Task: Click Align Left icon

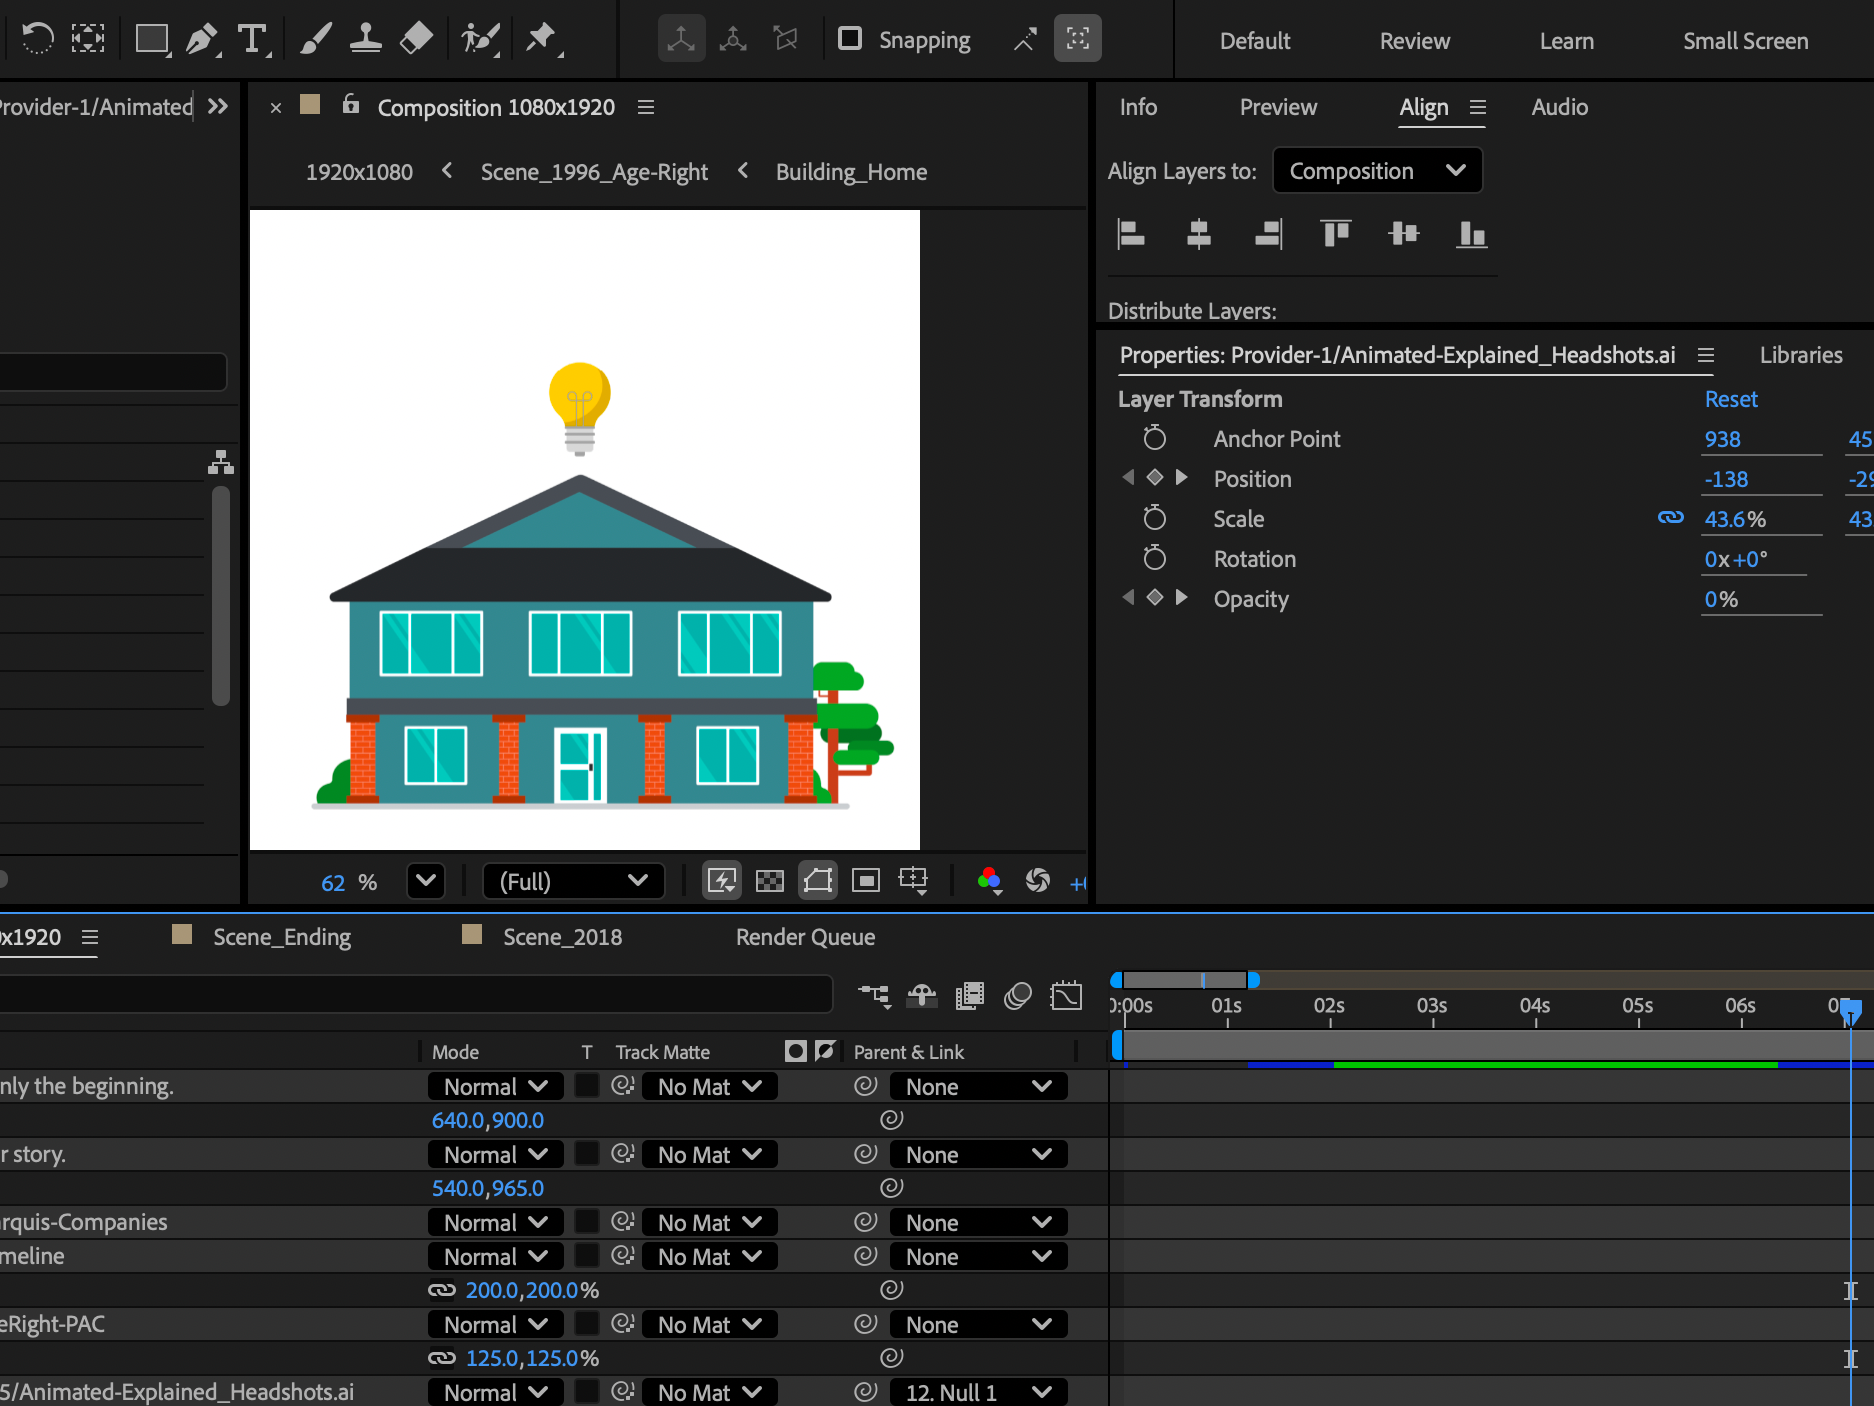Action: [1131, 233]
